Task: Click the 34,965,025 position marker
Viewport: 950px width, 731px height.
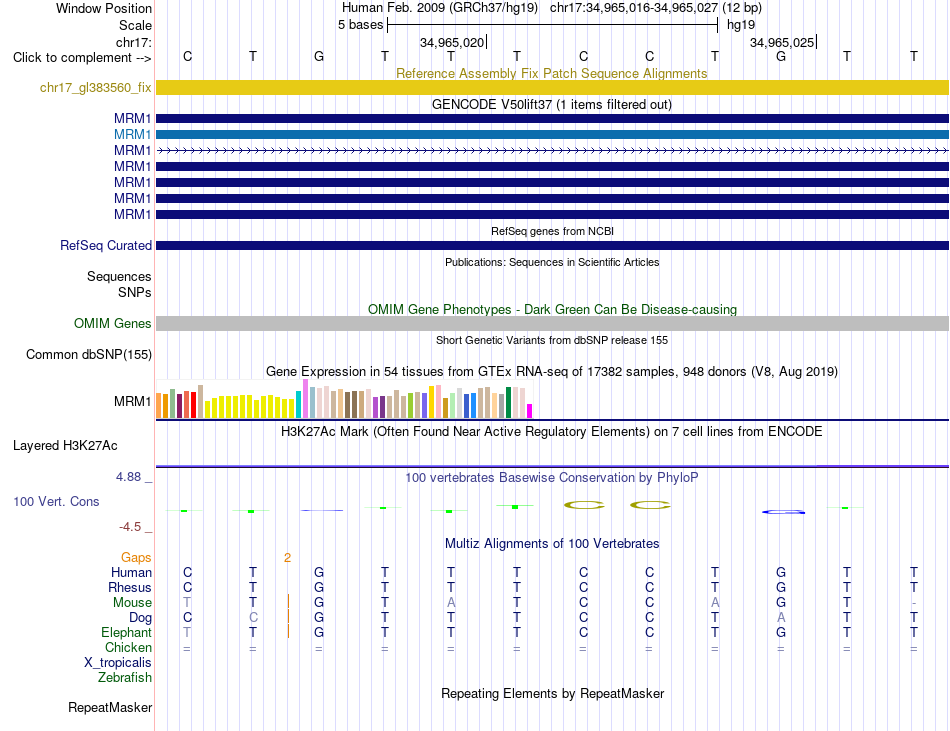Action: click(782, 42)
